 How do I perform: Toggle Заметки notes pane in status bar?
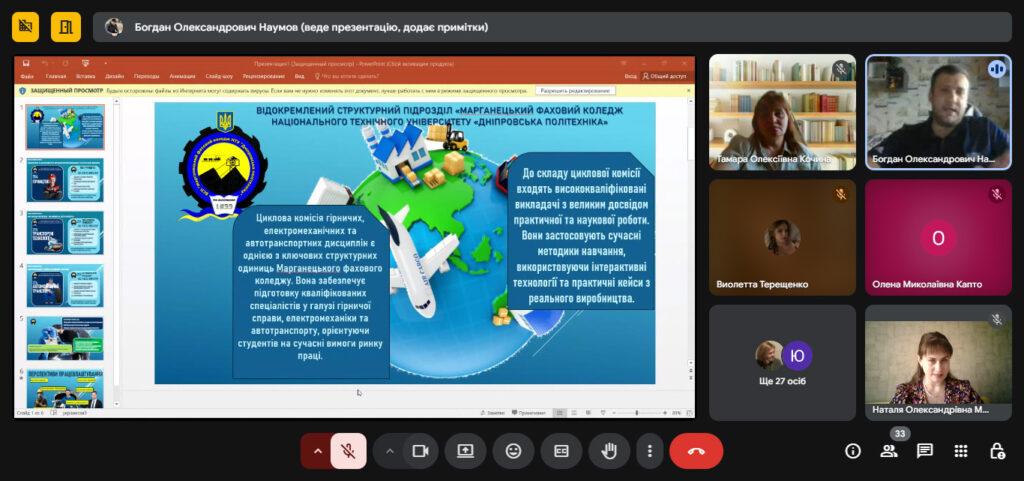tap(492, 412)
